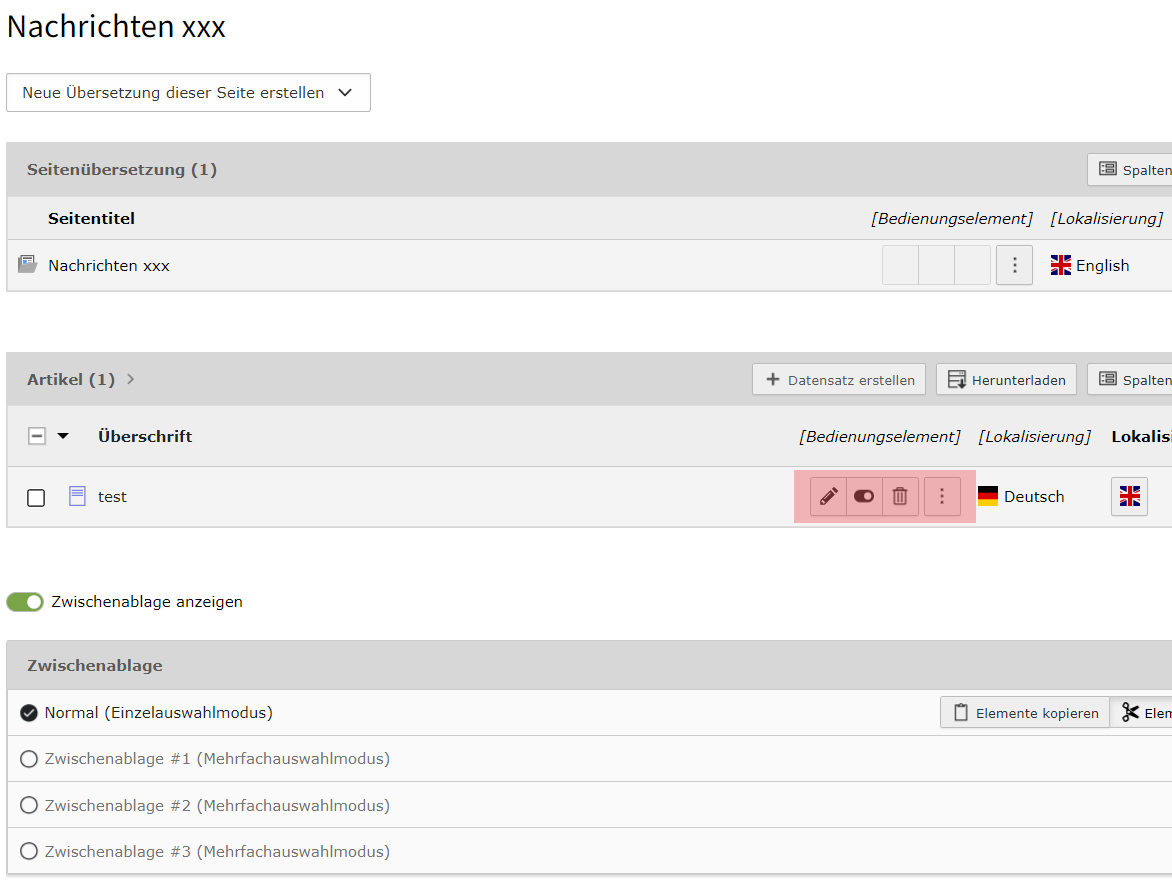Click 'Elemente kopieren' in clipboard

point(1025,713)
